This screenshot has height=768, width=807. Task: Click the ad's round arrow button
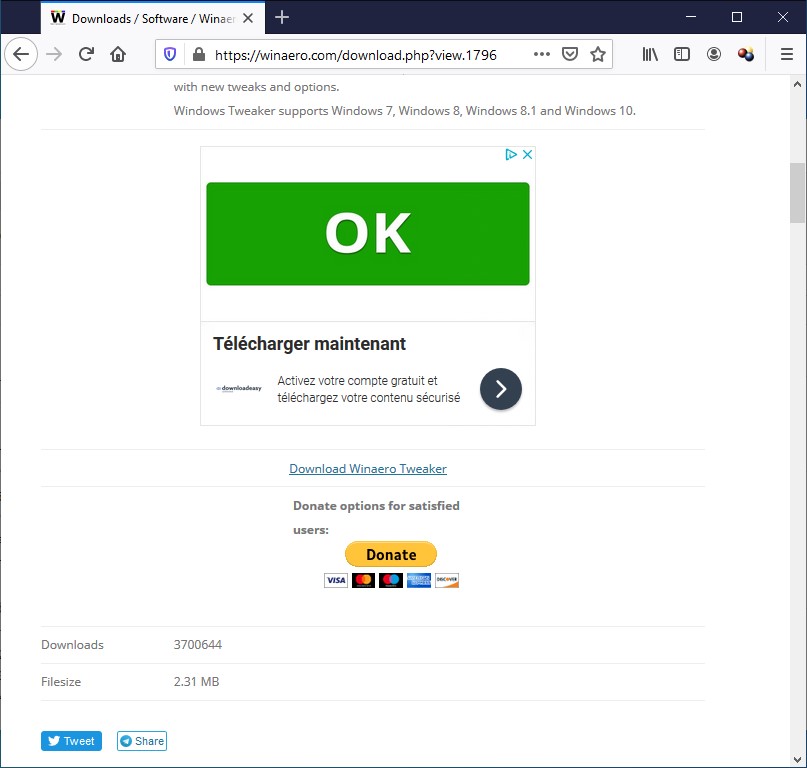click(x=500, y=389)
